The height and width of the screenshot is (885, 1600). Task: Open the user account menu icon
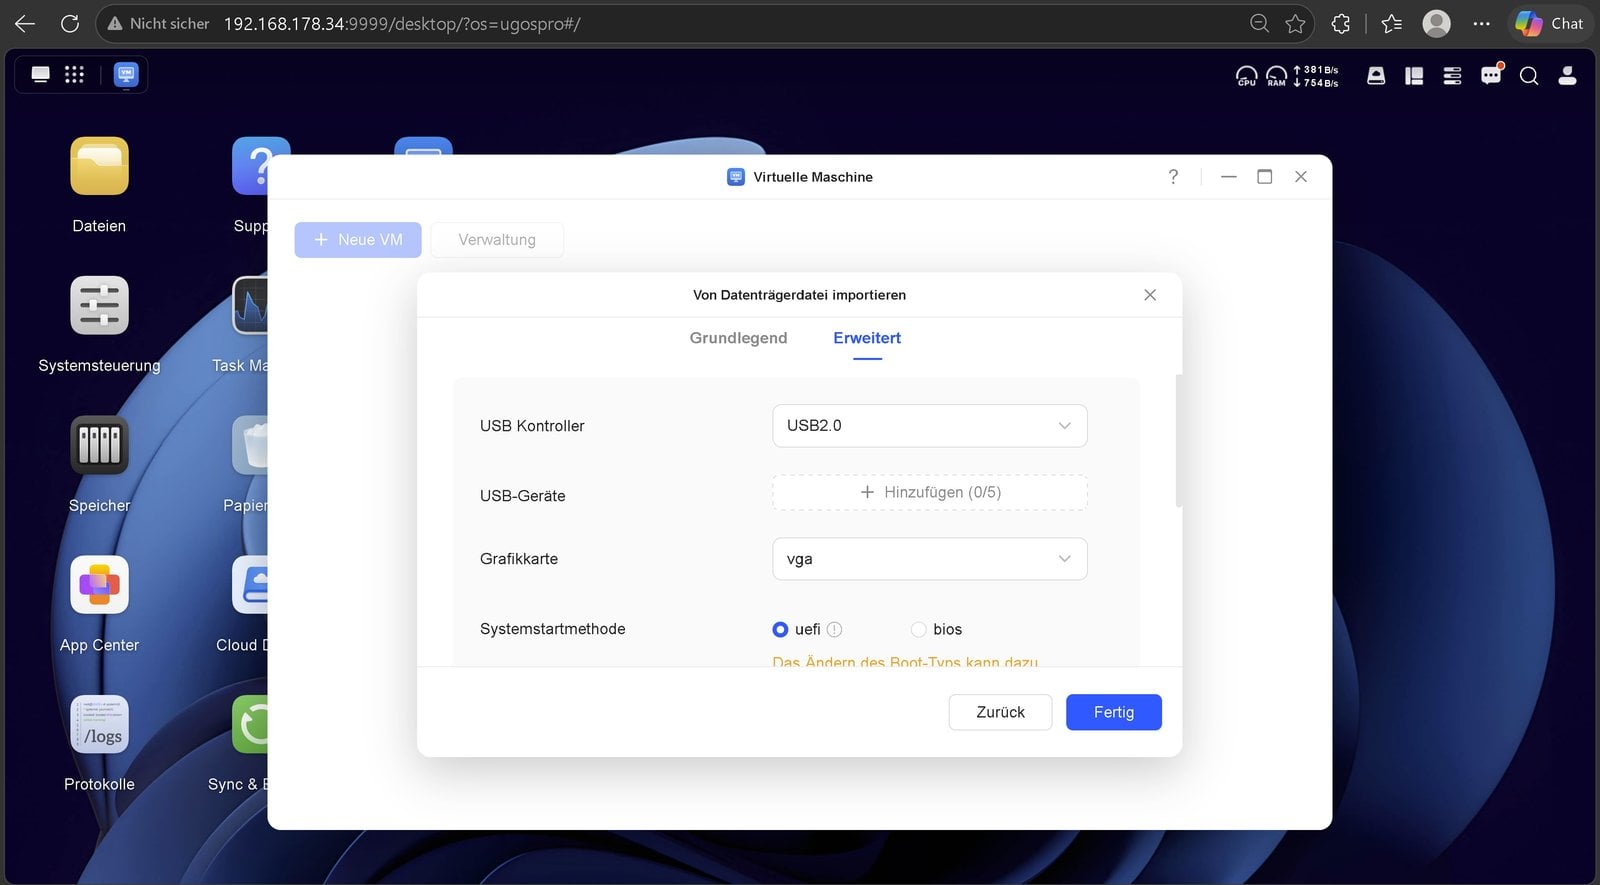point(1568,76)
